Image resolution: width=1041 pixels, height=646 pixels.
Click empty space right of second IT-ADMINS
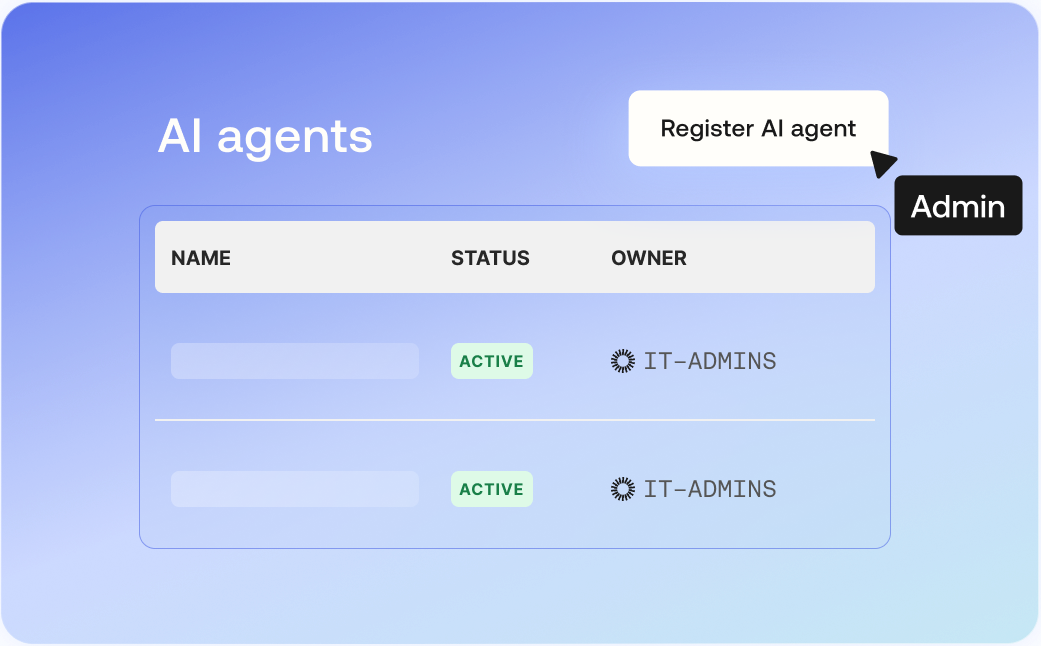828,489
